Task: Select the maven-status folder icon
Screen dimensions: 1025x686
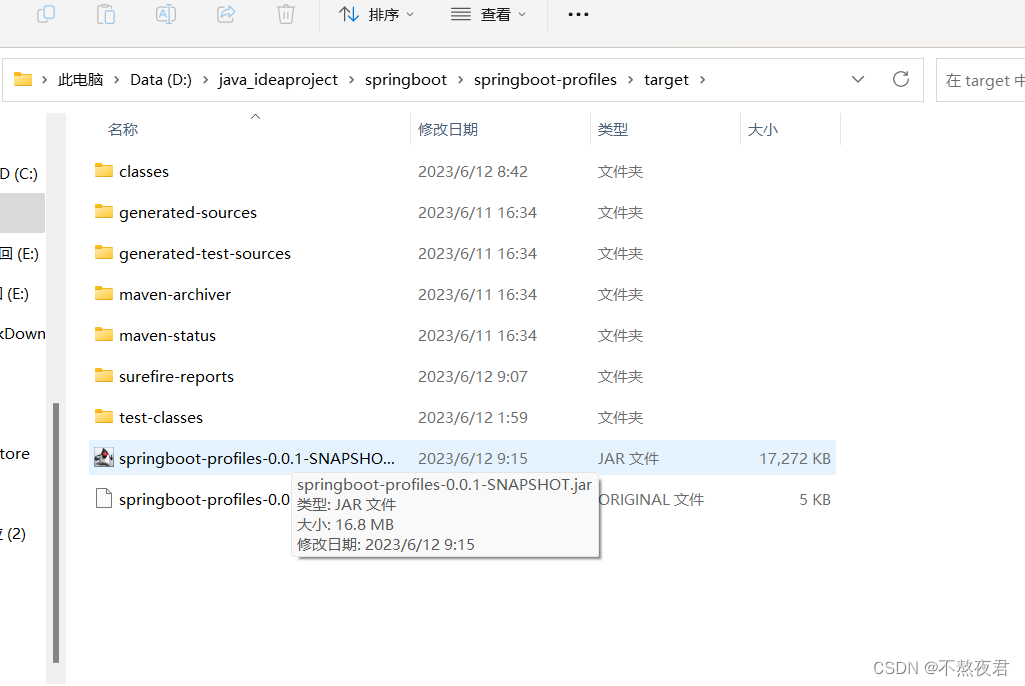Action: (104, 335)
